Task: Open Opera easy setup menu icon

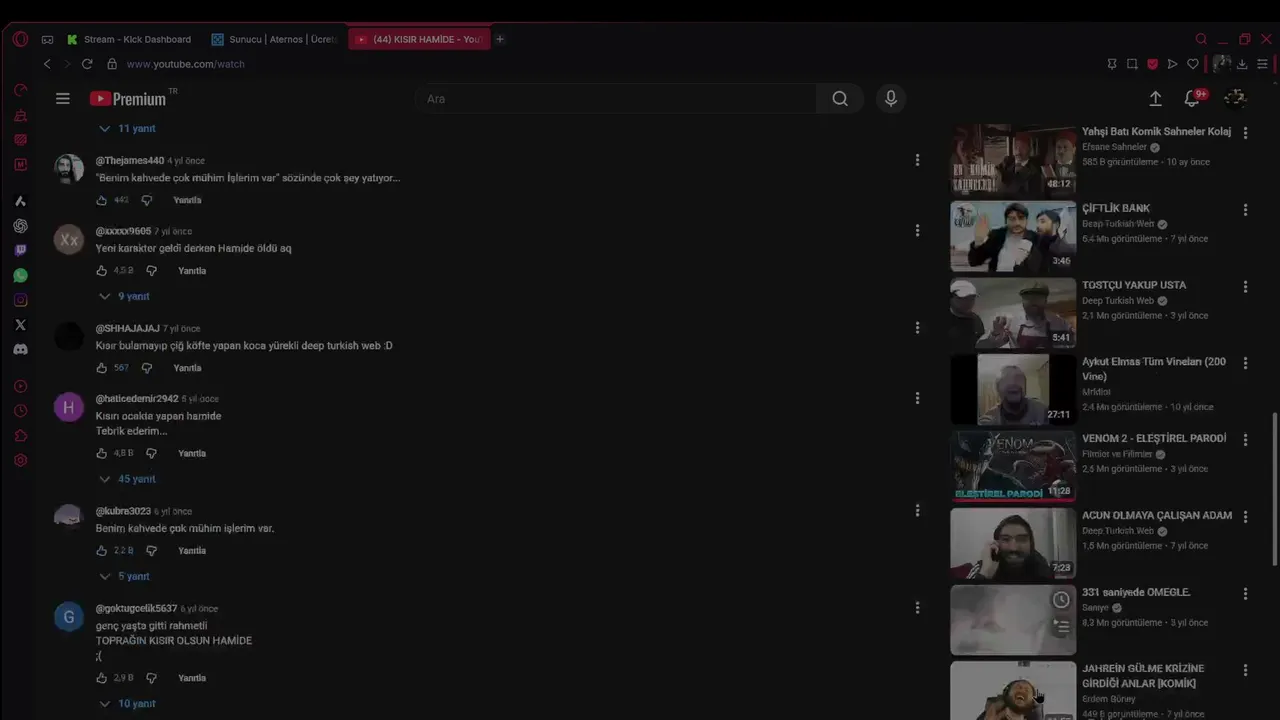Action: coord(1262,64)
